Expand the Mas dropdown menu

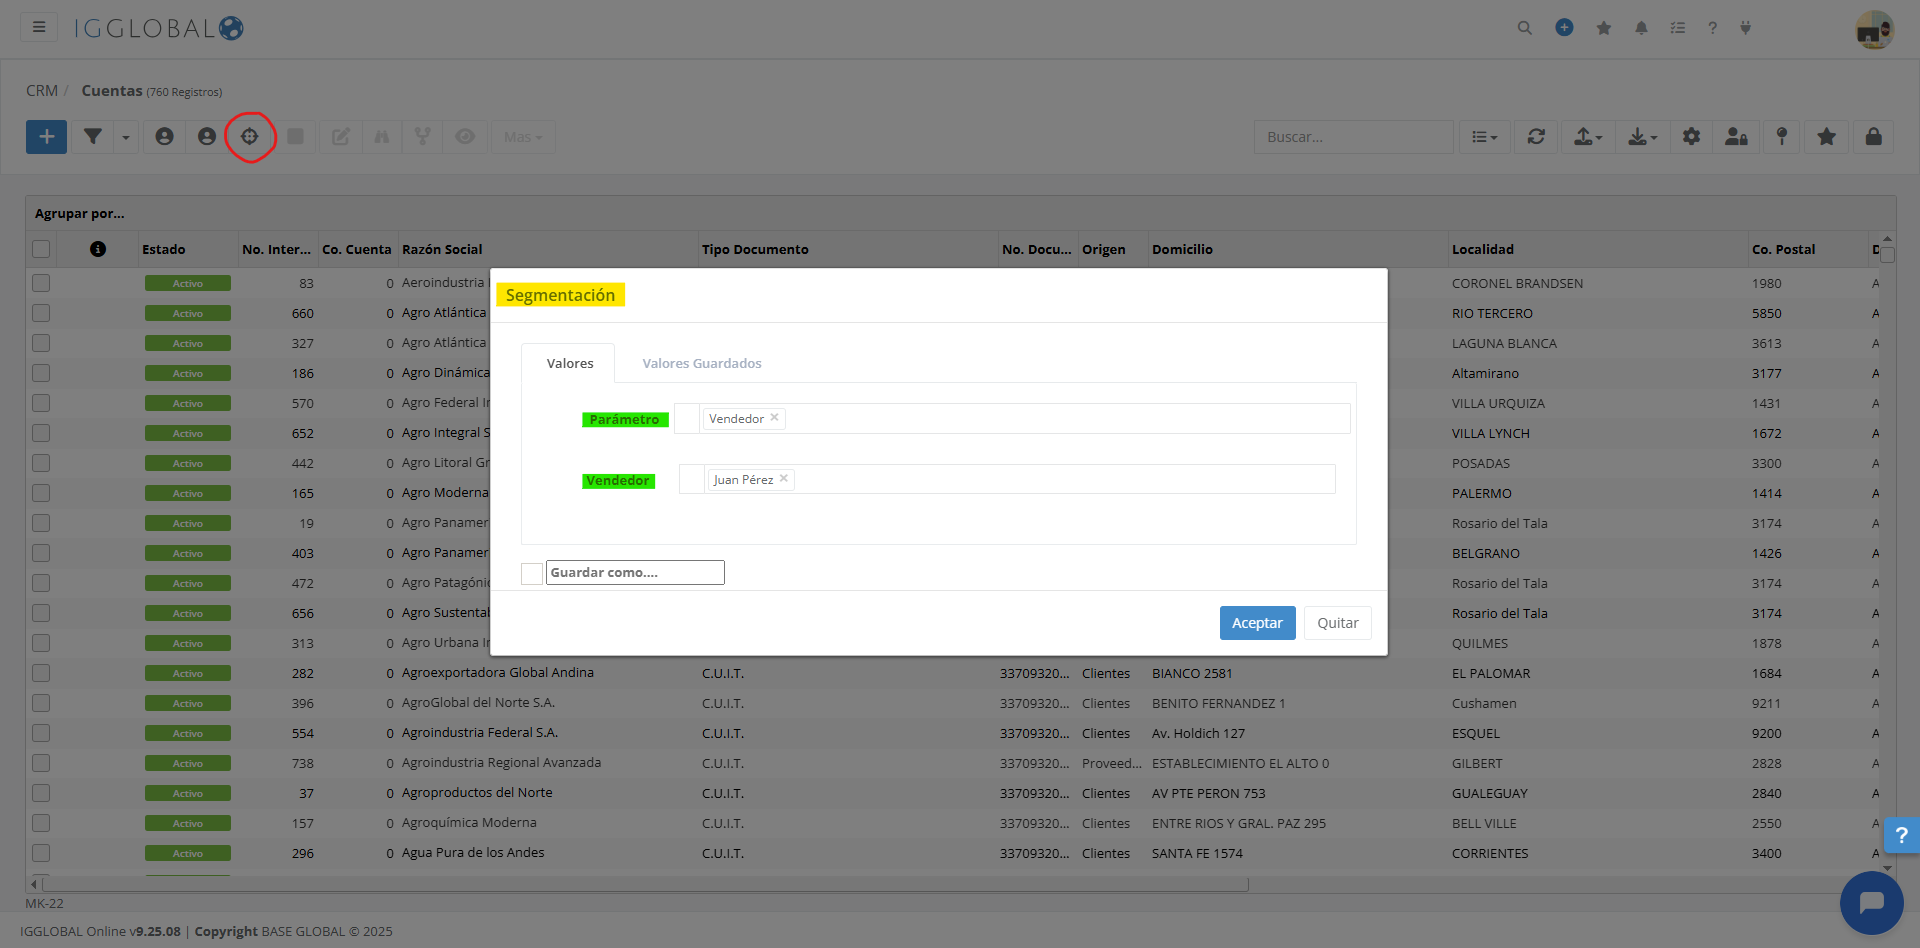(523, 137)
